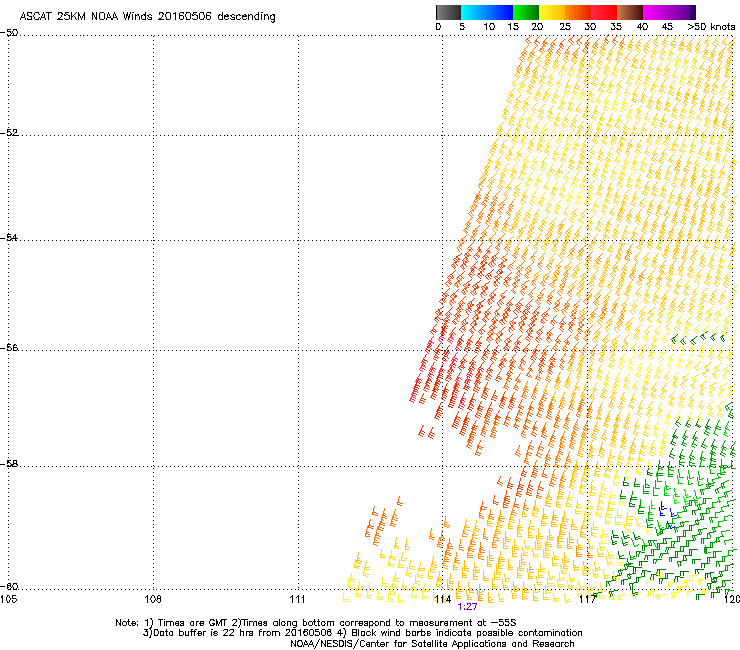This screenshot has width=740, height=650.
Task: Click the orange 25-30 knots color segment
Action: click(x=578, y=12)
